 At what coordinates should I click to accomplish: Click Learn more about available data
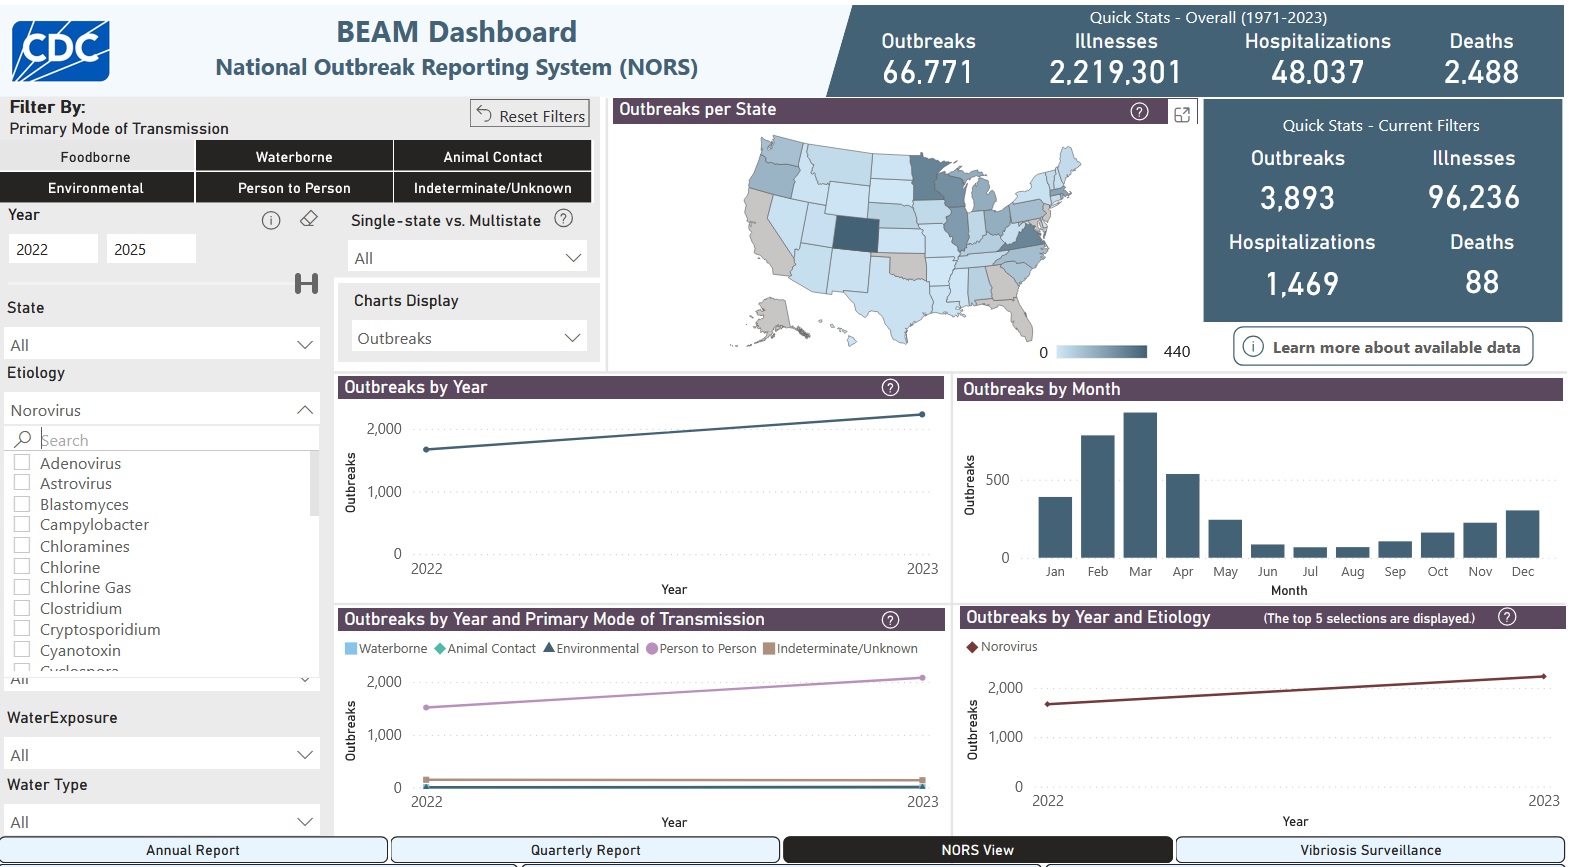[1383, 347]
